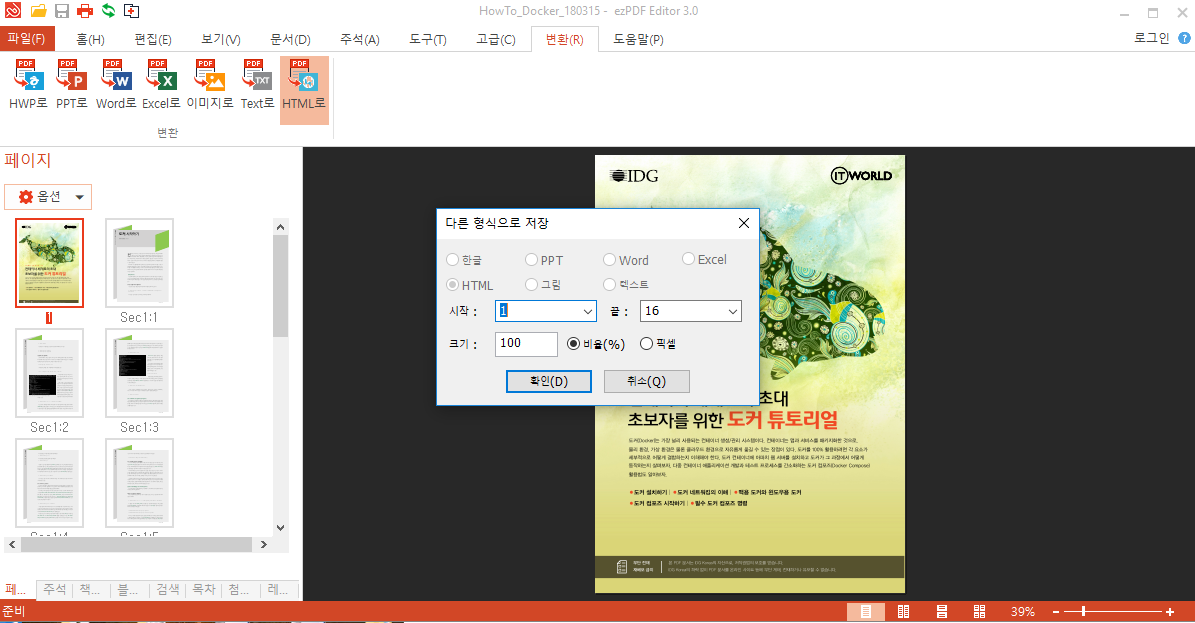Click the horizontal scrollbar right arrow

(x=264, y=544)
